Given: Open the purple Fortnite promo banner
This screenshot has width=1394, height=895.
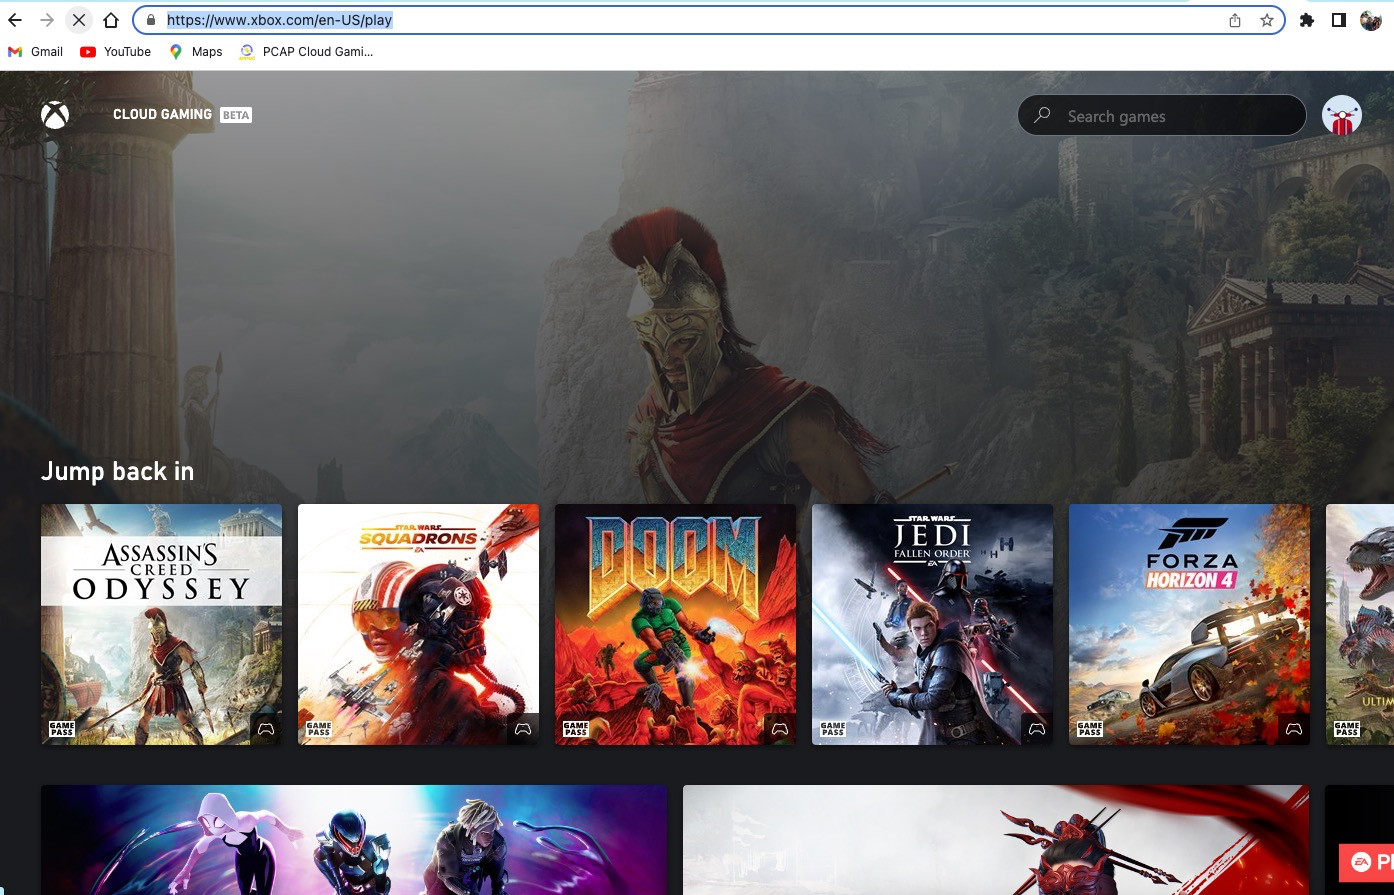Looking at the screenshot, I should (x=354, y=840).
